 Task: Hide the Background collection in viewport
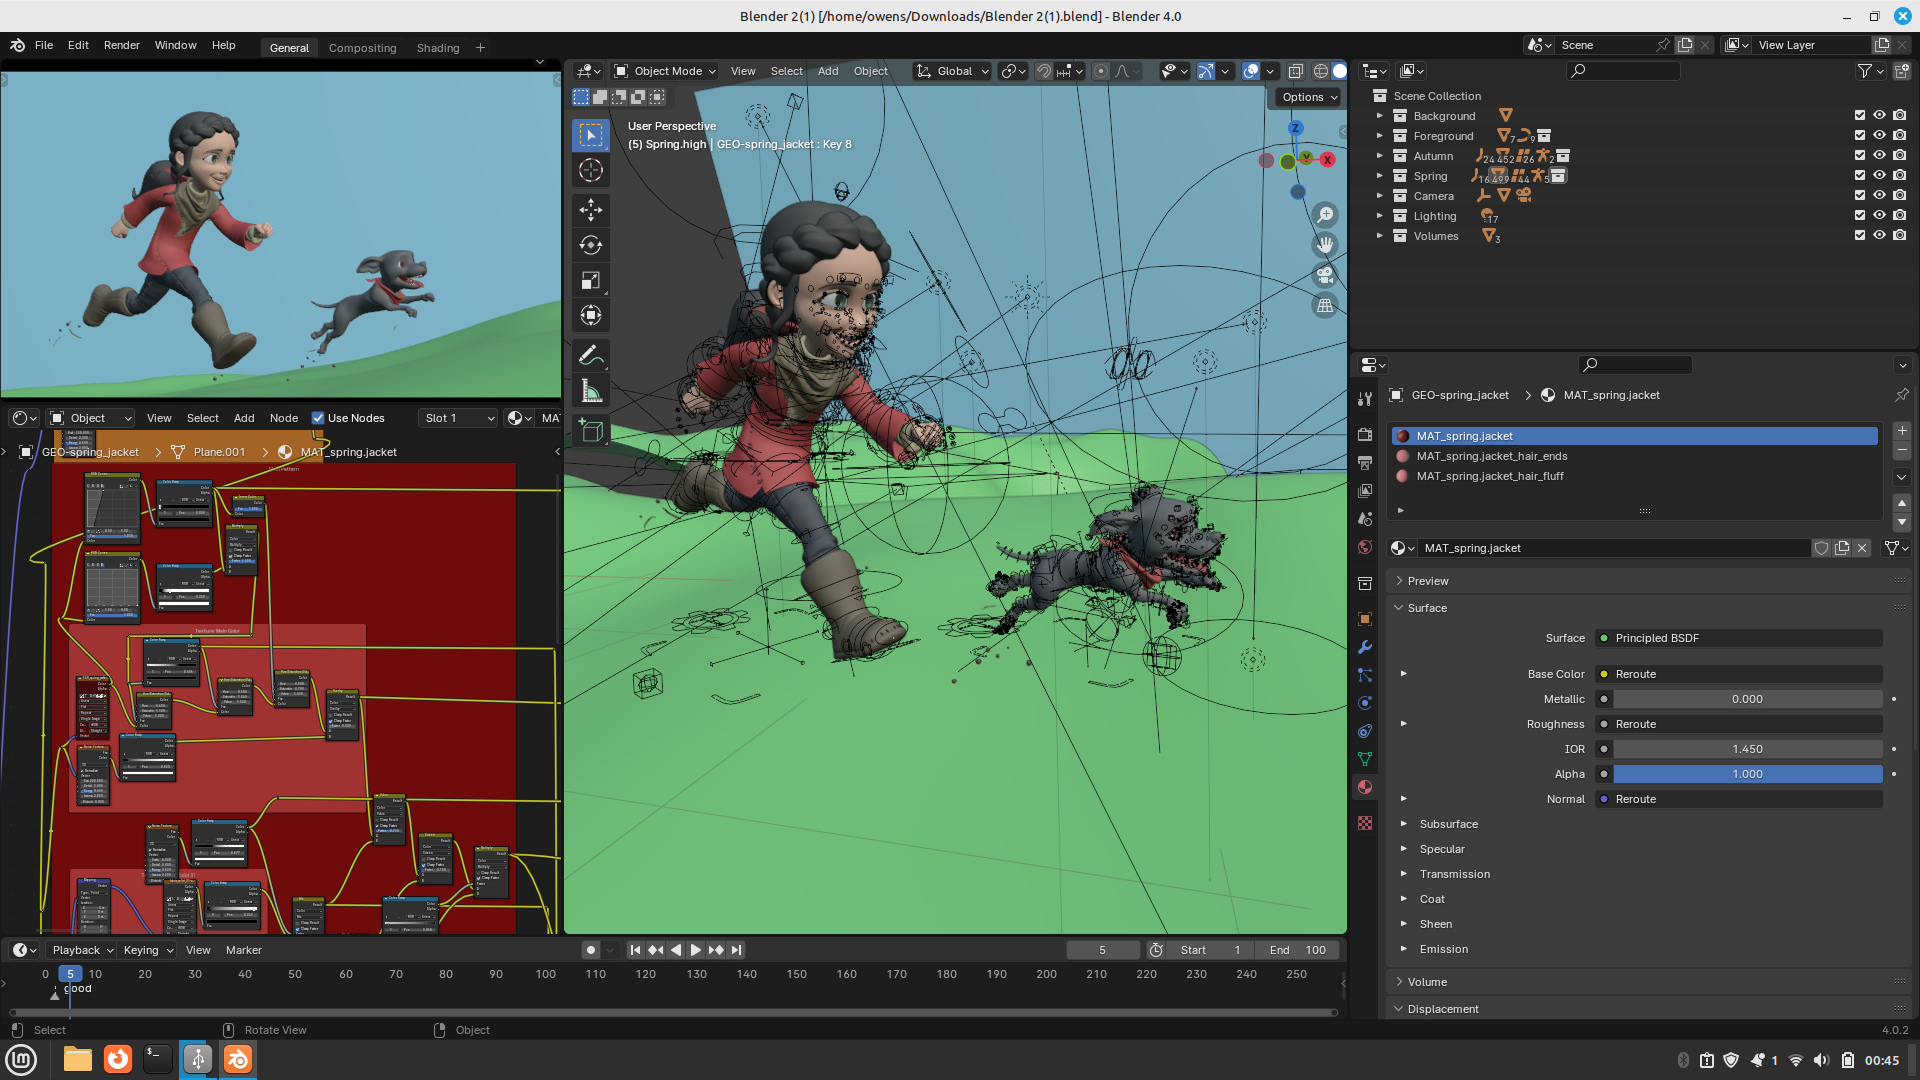pos(1880,116)
